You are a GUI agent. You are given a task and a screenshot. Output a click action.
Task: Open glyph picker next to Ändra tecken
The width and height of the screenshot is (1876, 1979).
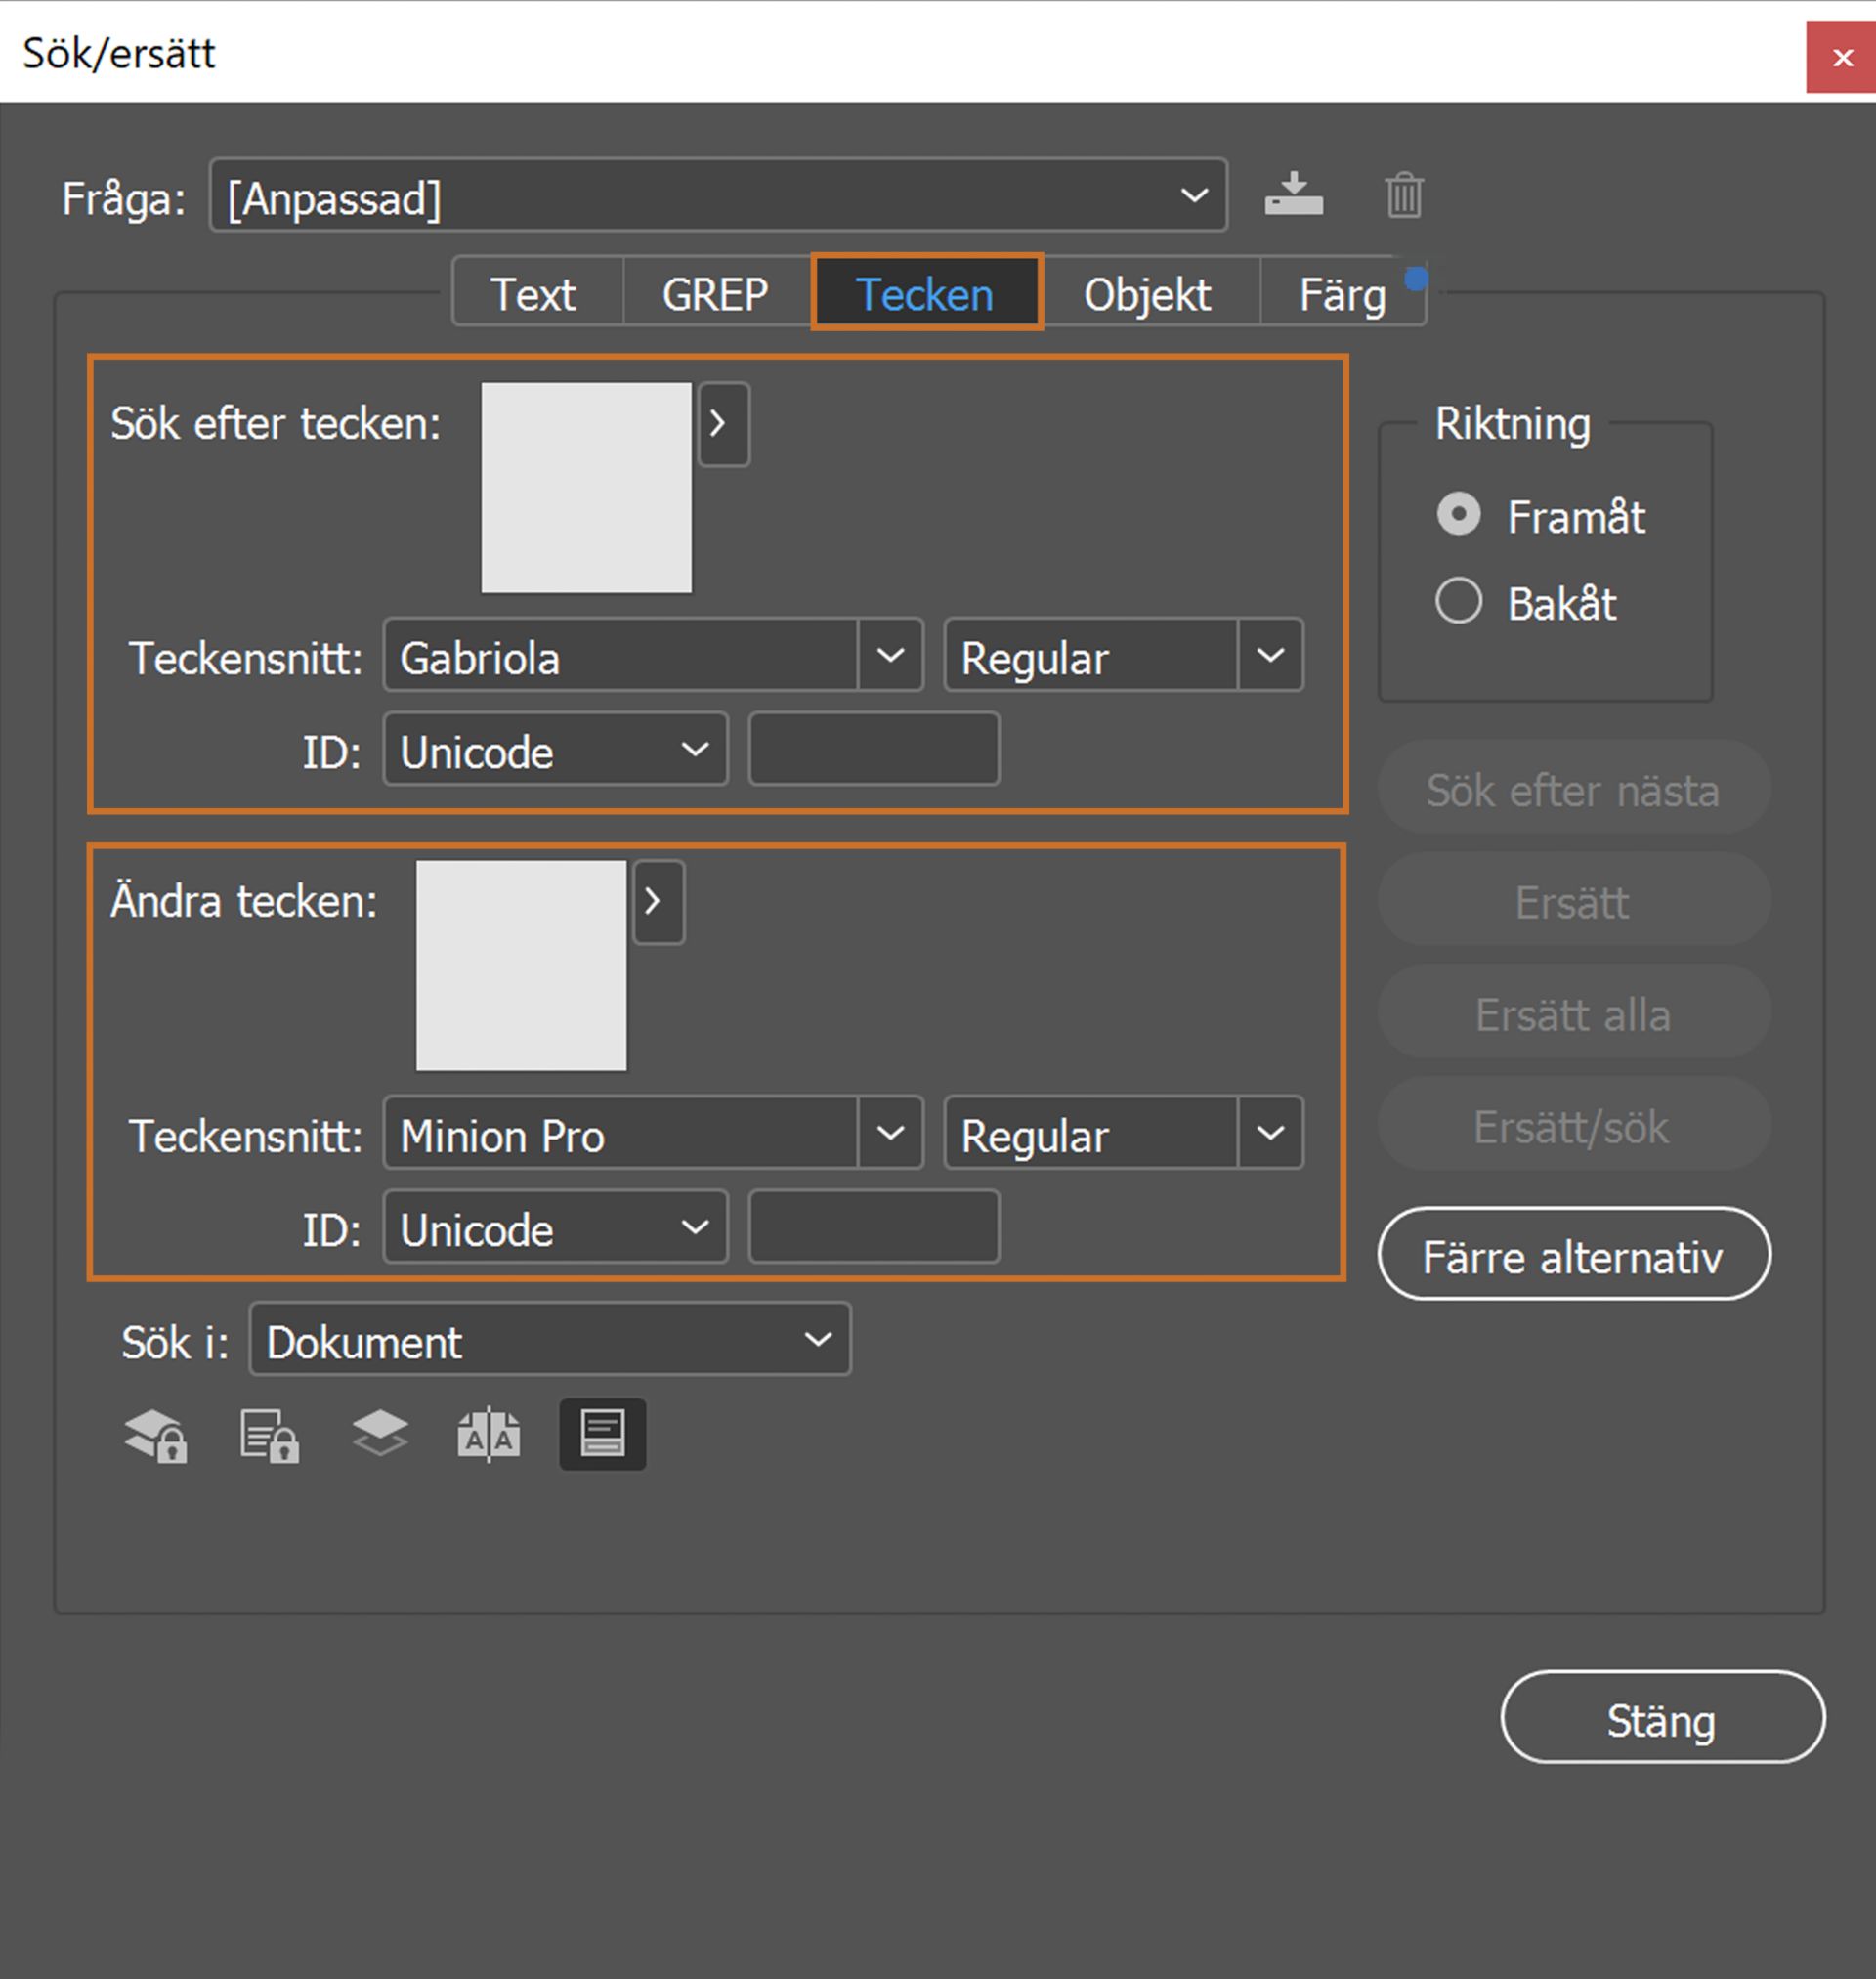[658, 902]
